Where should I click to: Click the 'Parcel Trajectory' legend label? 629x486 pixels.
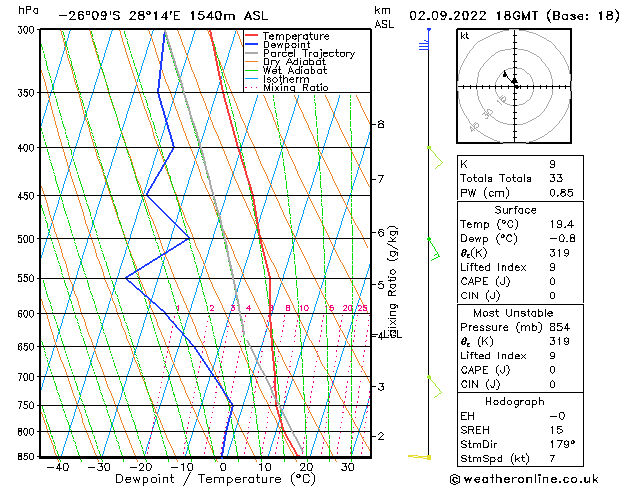coord(309,53)
